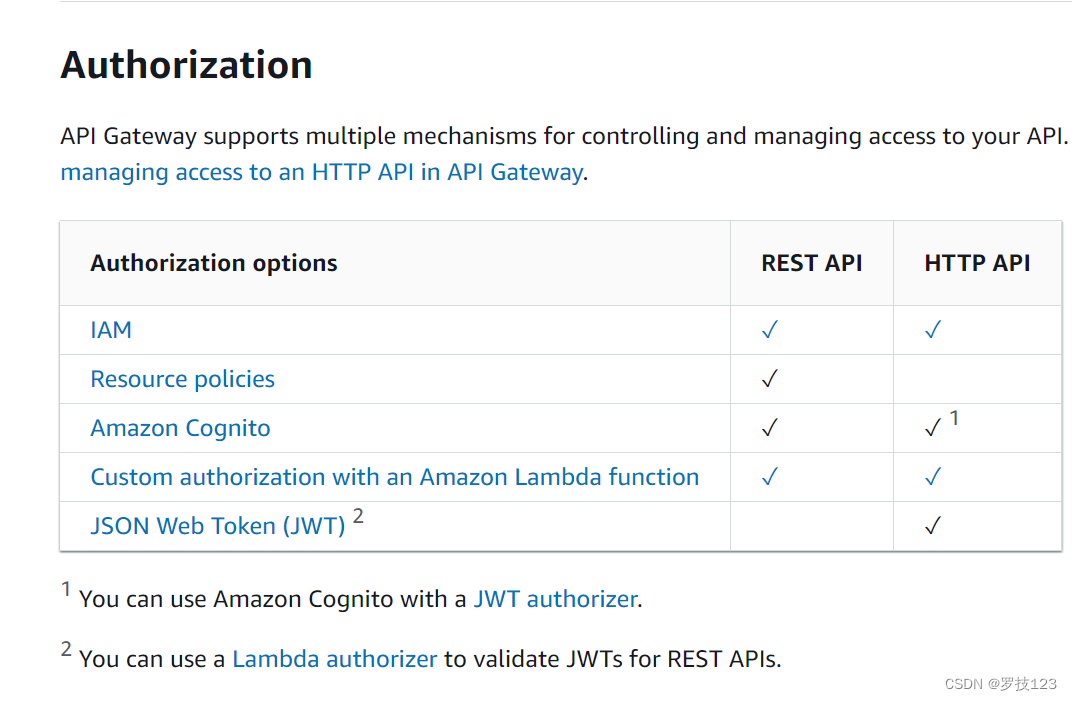Click Amazon Cognito checkmark under HTTP API

pos(933,428)
